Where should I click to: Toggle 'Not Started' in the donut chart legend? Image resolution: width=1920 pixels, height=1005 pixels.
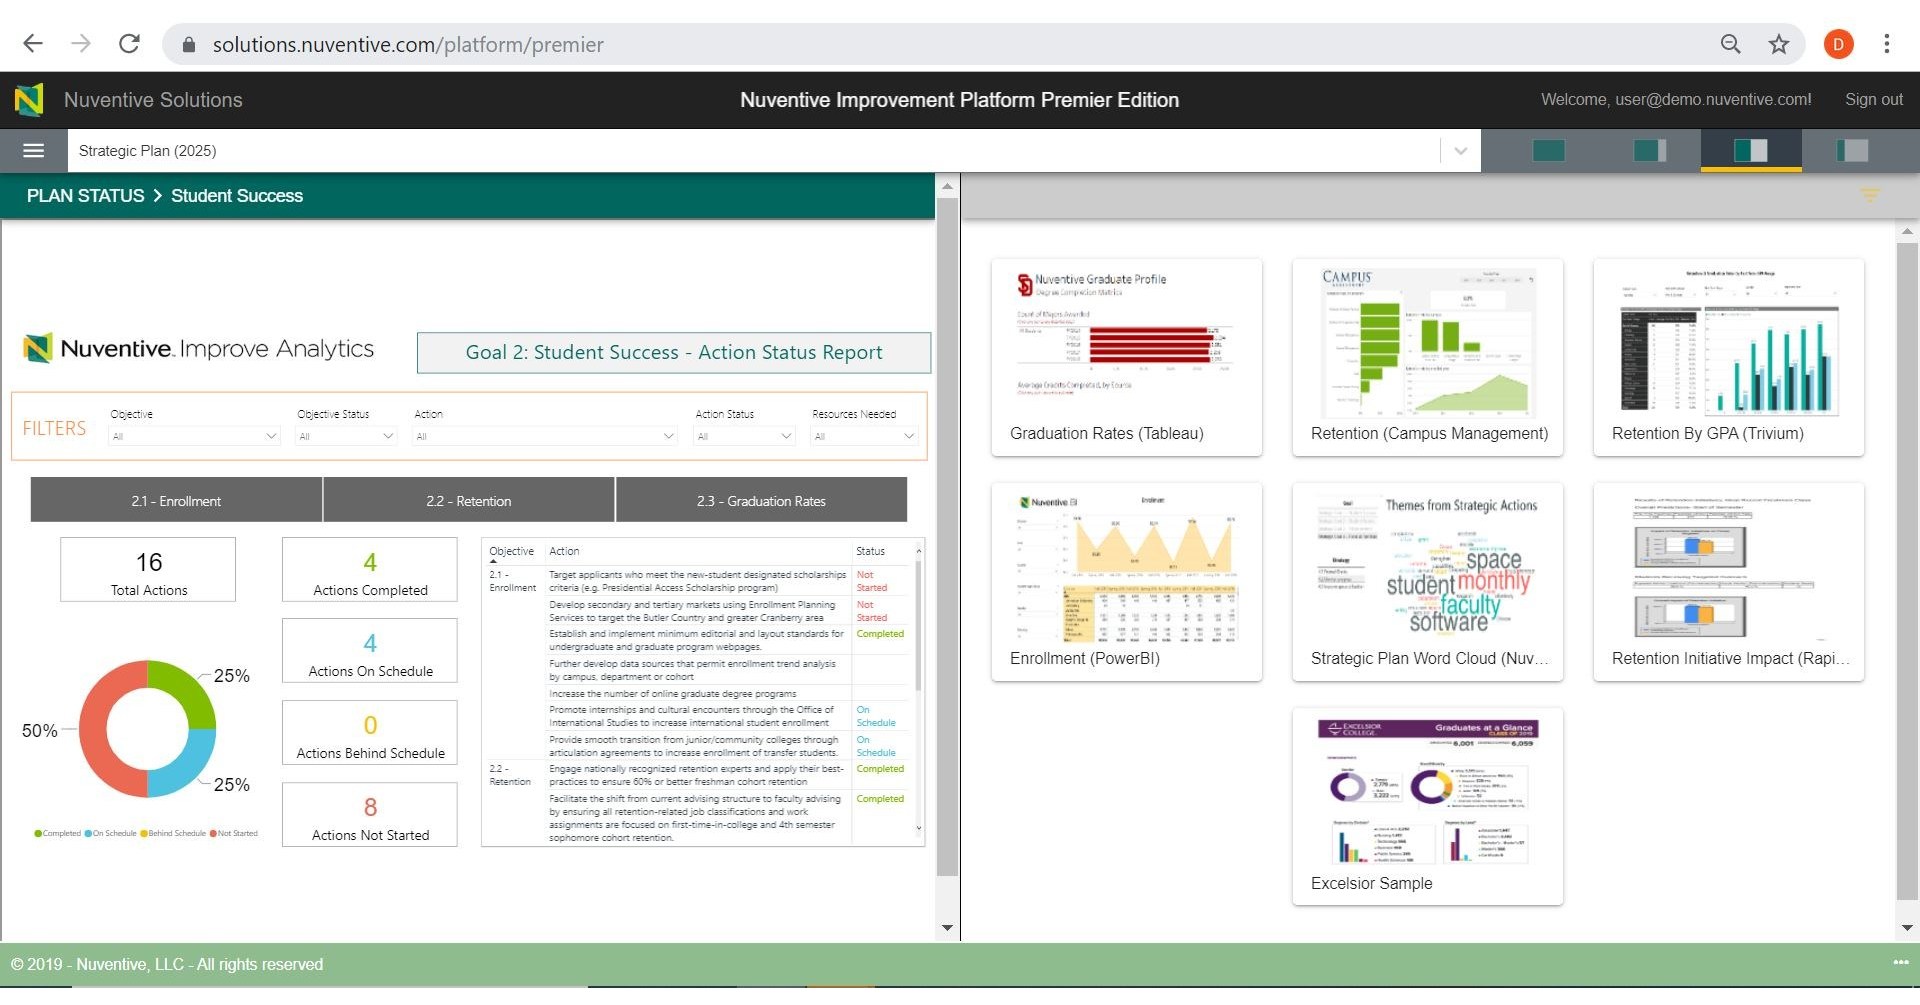point(235,833)
